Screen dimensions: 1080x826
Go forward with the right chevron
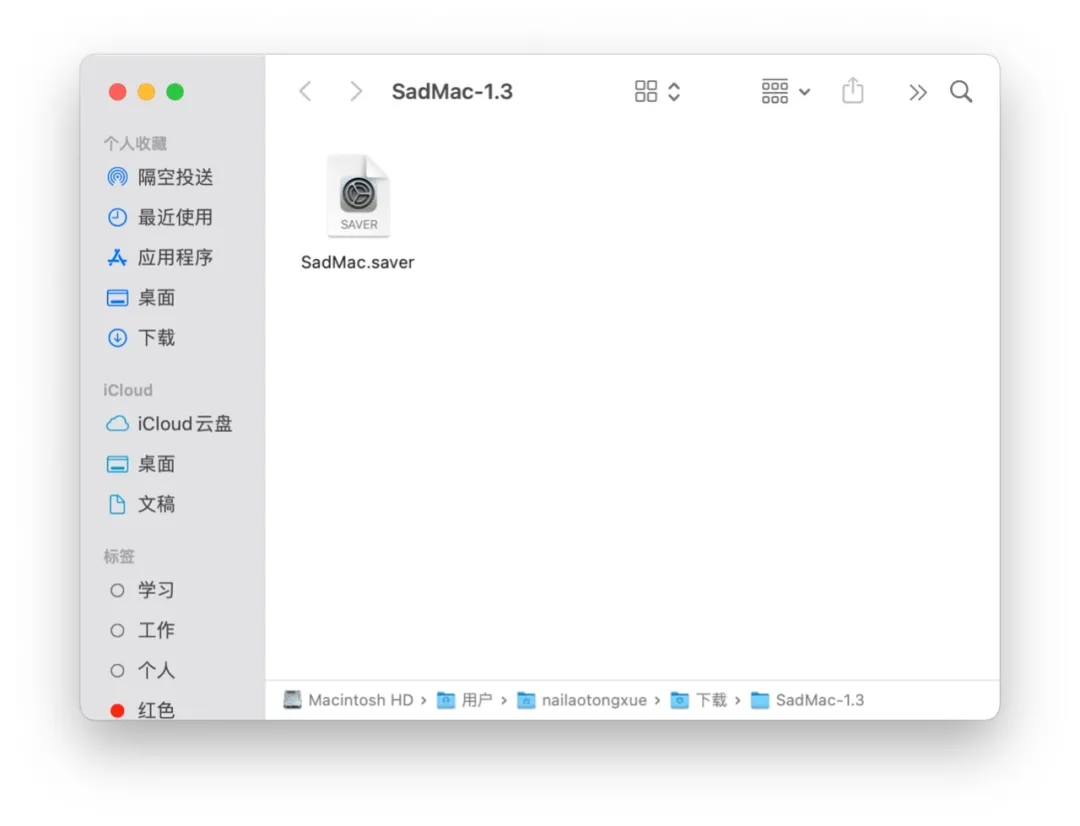coord(355,91)
